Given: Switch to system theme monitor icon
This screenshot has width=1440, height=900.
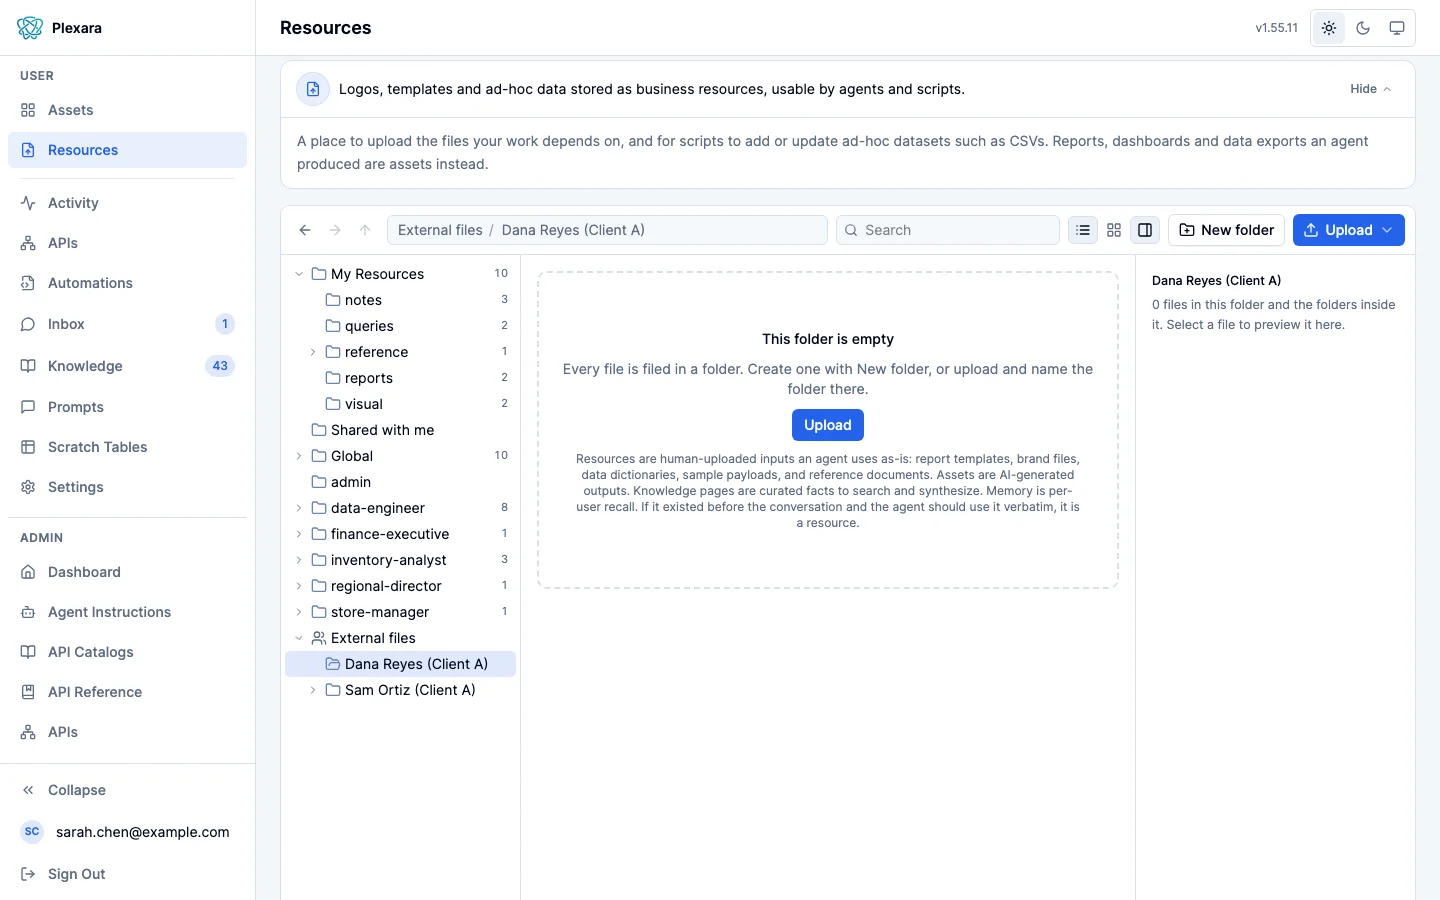Looking at the screenshot, I should (x=1397, y=28).
